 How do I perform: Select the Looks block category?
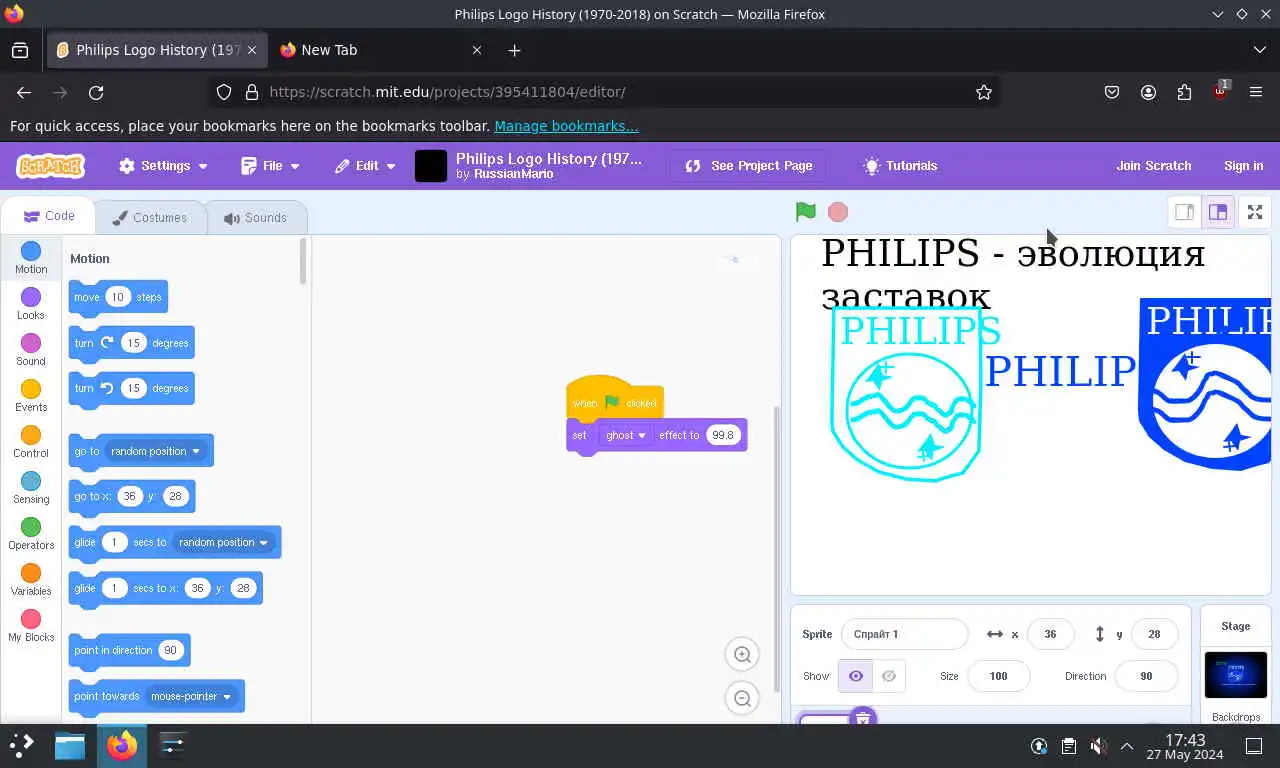31,304
